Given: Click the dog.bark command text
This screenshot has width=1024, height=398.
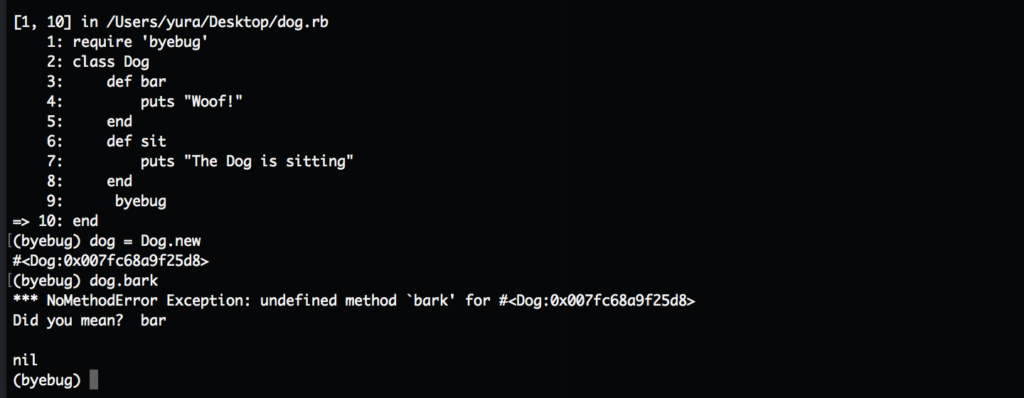Looking at the screenshot, I should click(123, 281).
